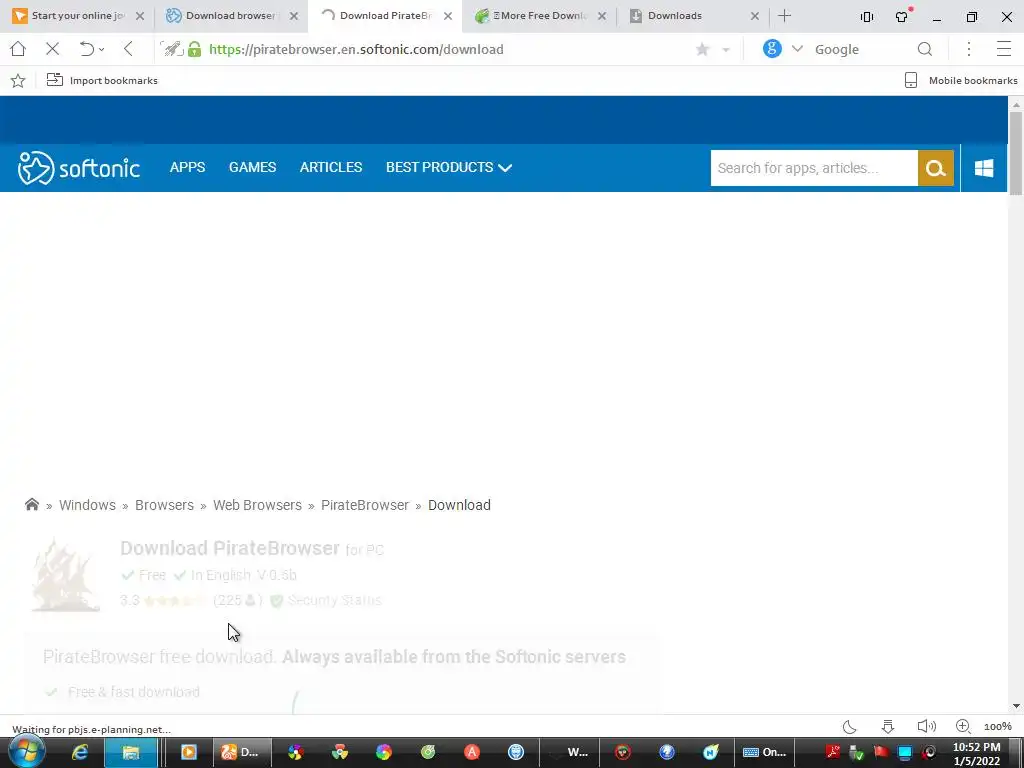Screen dimensions: 1024x768
Task: Bookmark this page with the star icon
Action: pos(703,49)
